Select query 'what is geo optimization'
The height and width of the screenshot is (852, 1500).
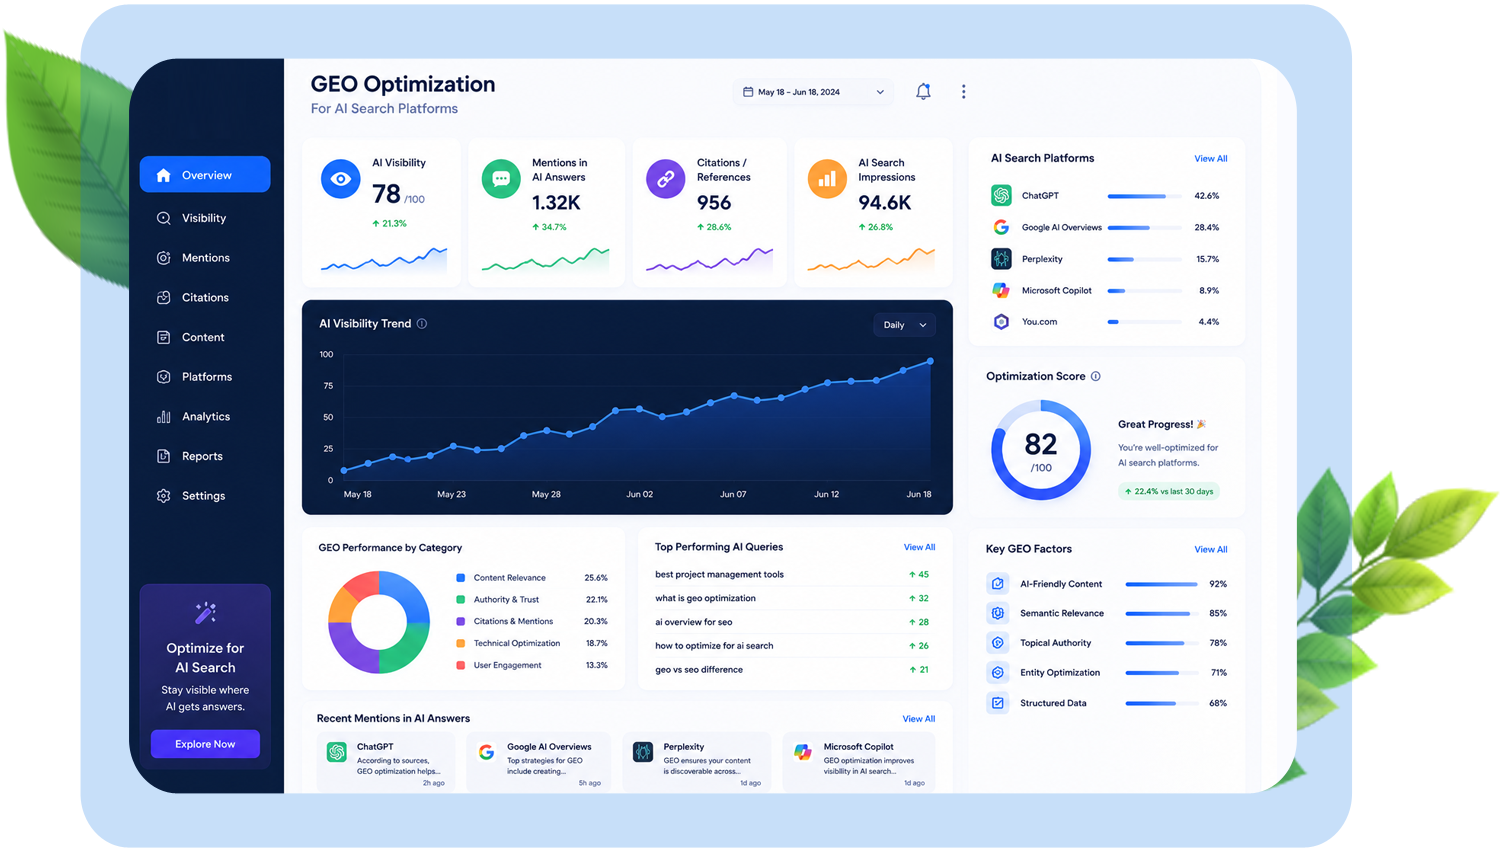(705, 598)
